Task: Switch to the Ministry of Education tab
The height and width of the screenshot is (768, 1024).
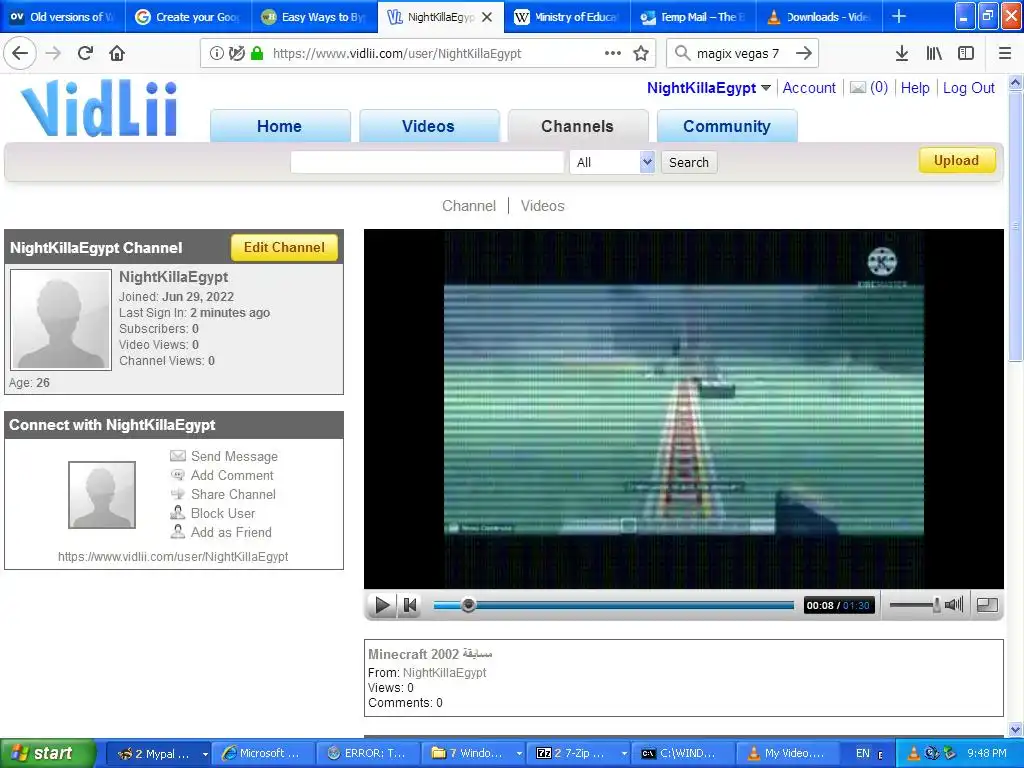Action: pos(567,17)
